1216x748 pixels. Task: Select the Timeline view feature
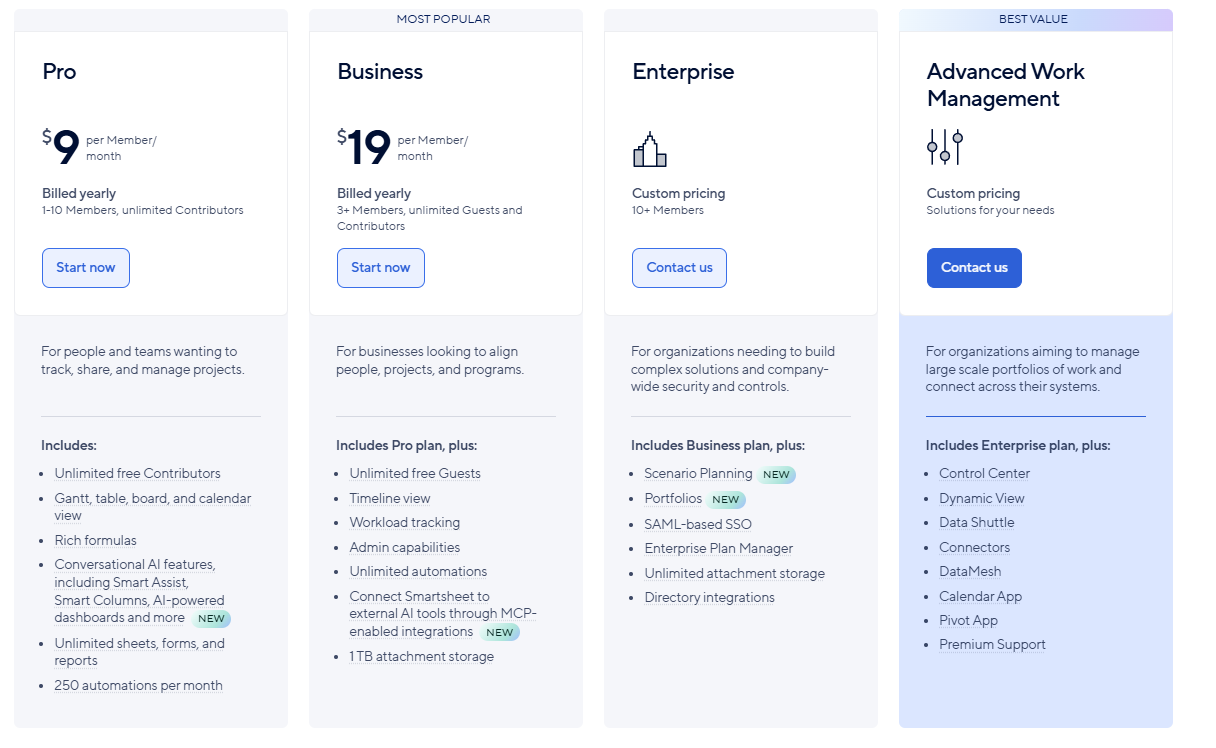[390, 498]
